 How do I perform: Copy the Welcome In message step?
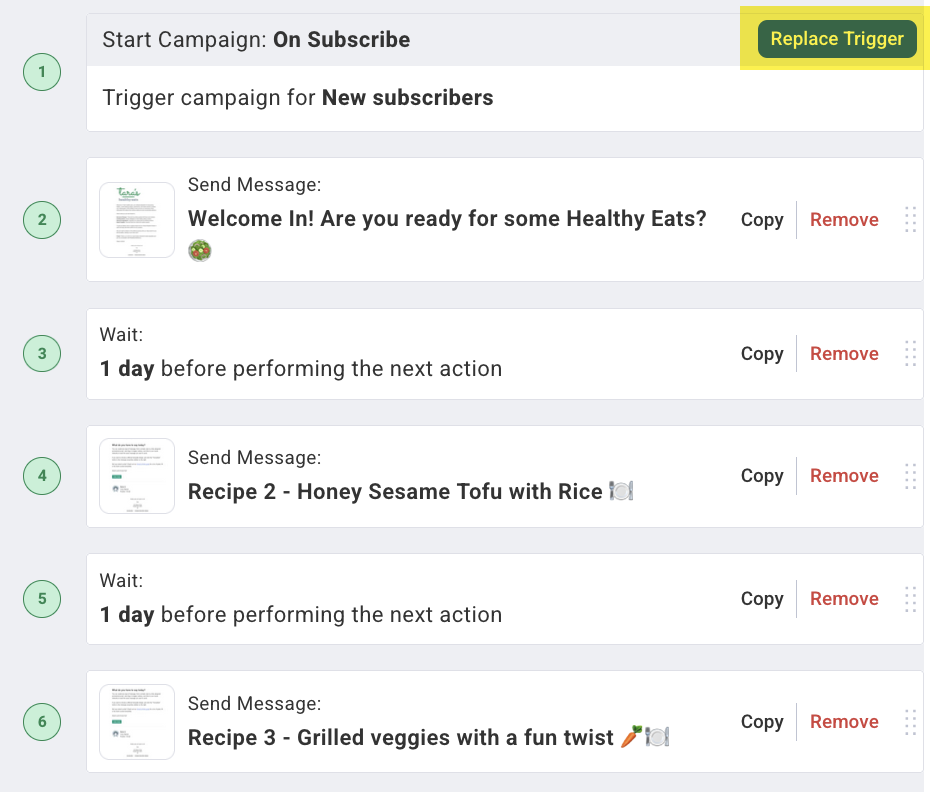(x=762, y=220)
